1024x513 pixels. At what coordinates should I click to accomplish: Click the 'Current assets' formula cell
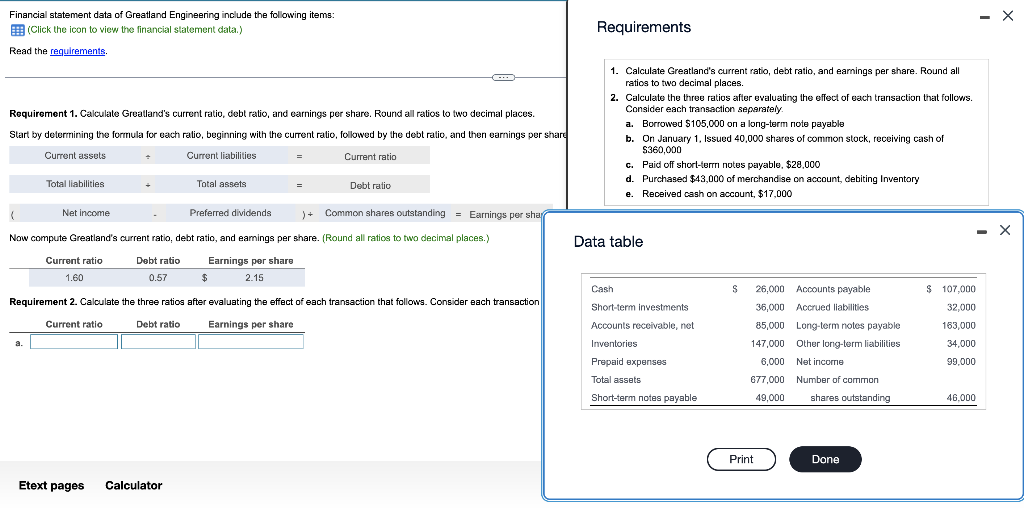[x=75, y=155]
